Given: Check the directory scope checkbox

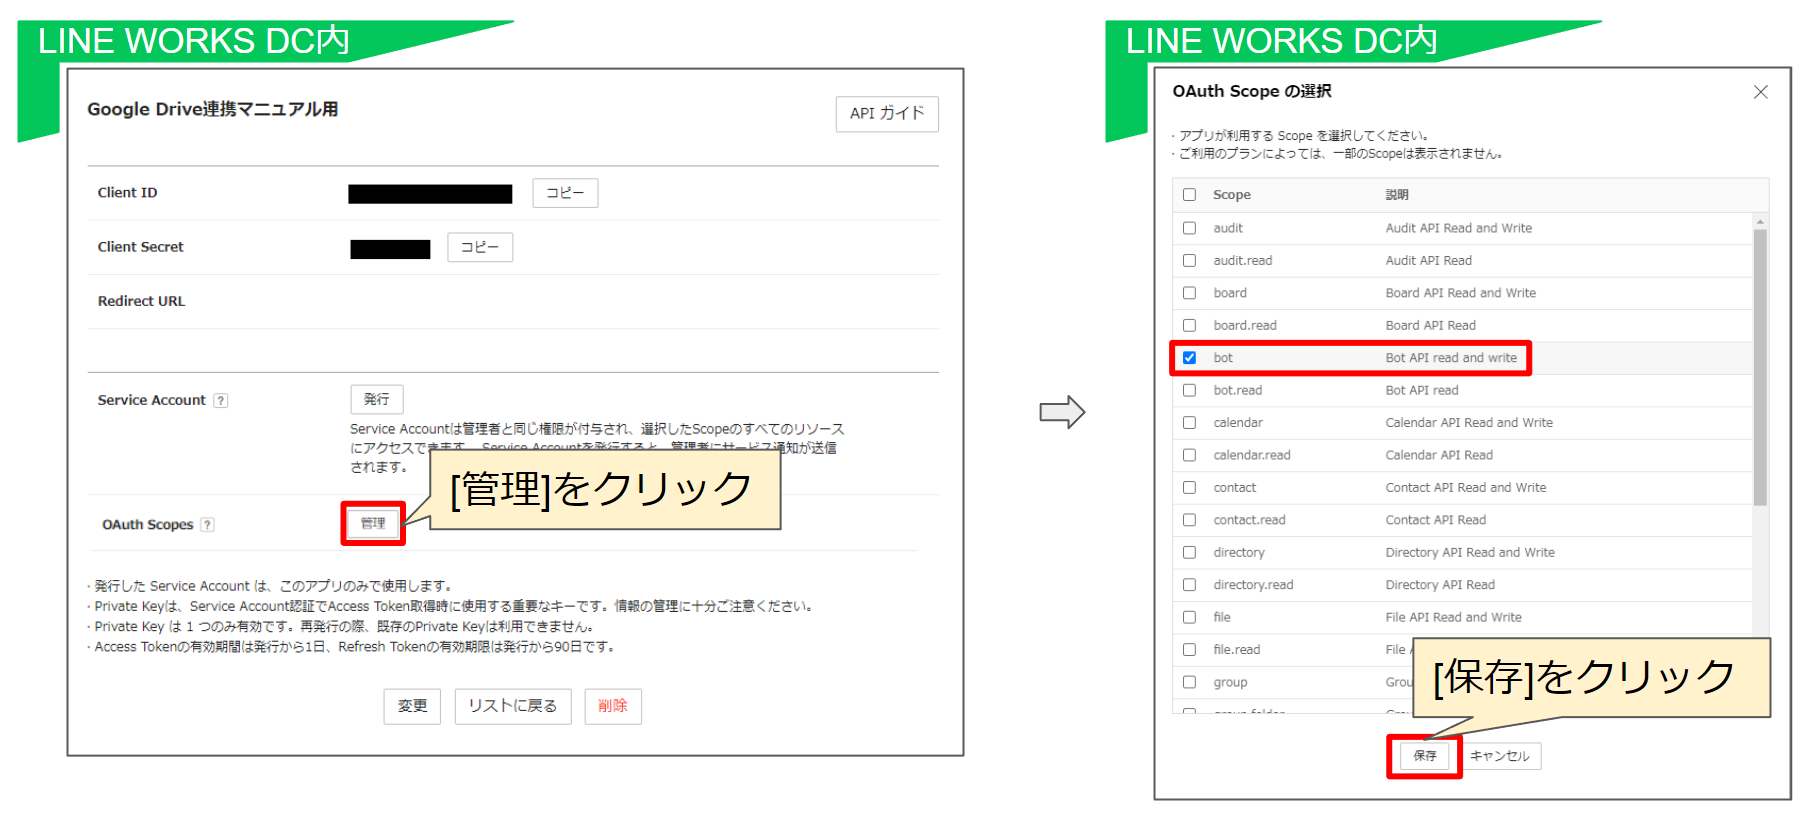Looking at the screenshot, I should pyautogui.click(x=1189, y=552).
